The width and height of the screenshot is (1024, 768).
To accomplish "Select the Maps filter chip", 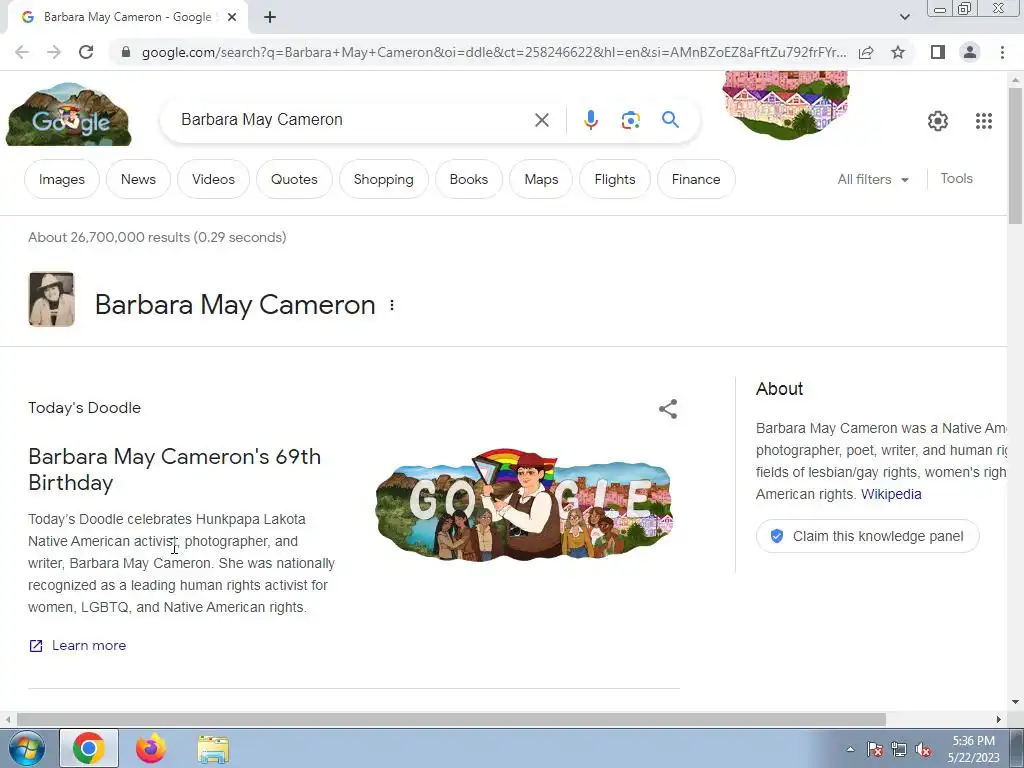I will point(541,179).
